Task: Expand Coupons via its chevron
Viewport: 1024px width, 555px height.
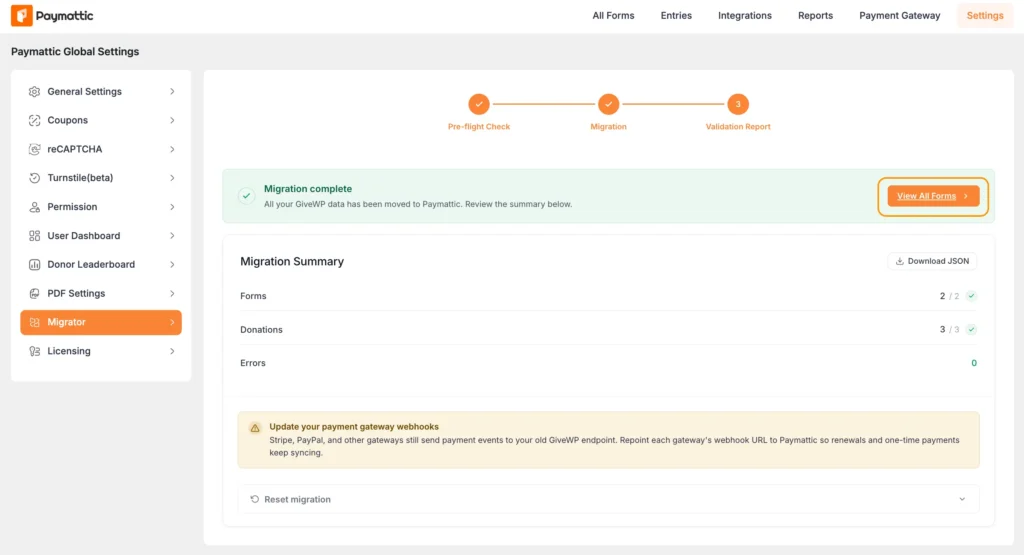Action: click(x=172, y=121)
